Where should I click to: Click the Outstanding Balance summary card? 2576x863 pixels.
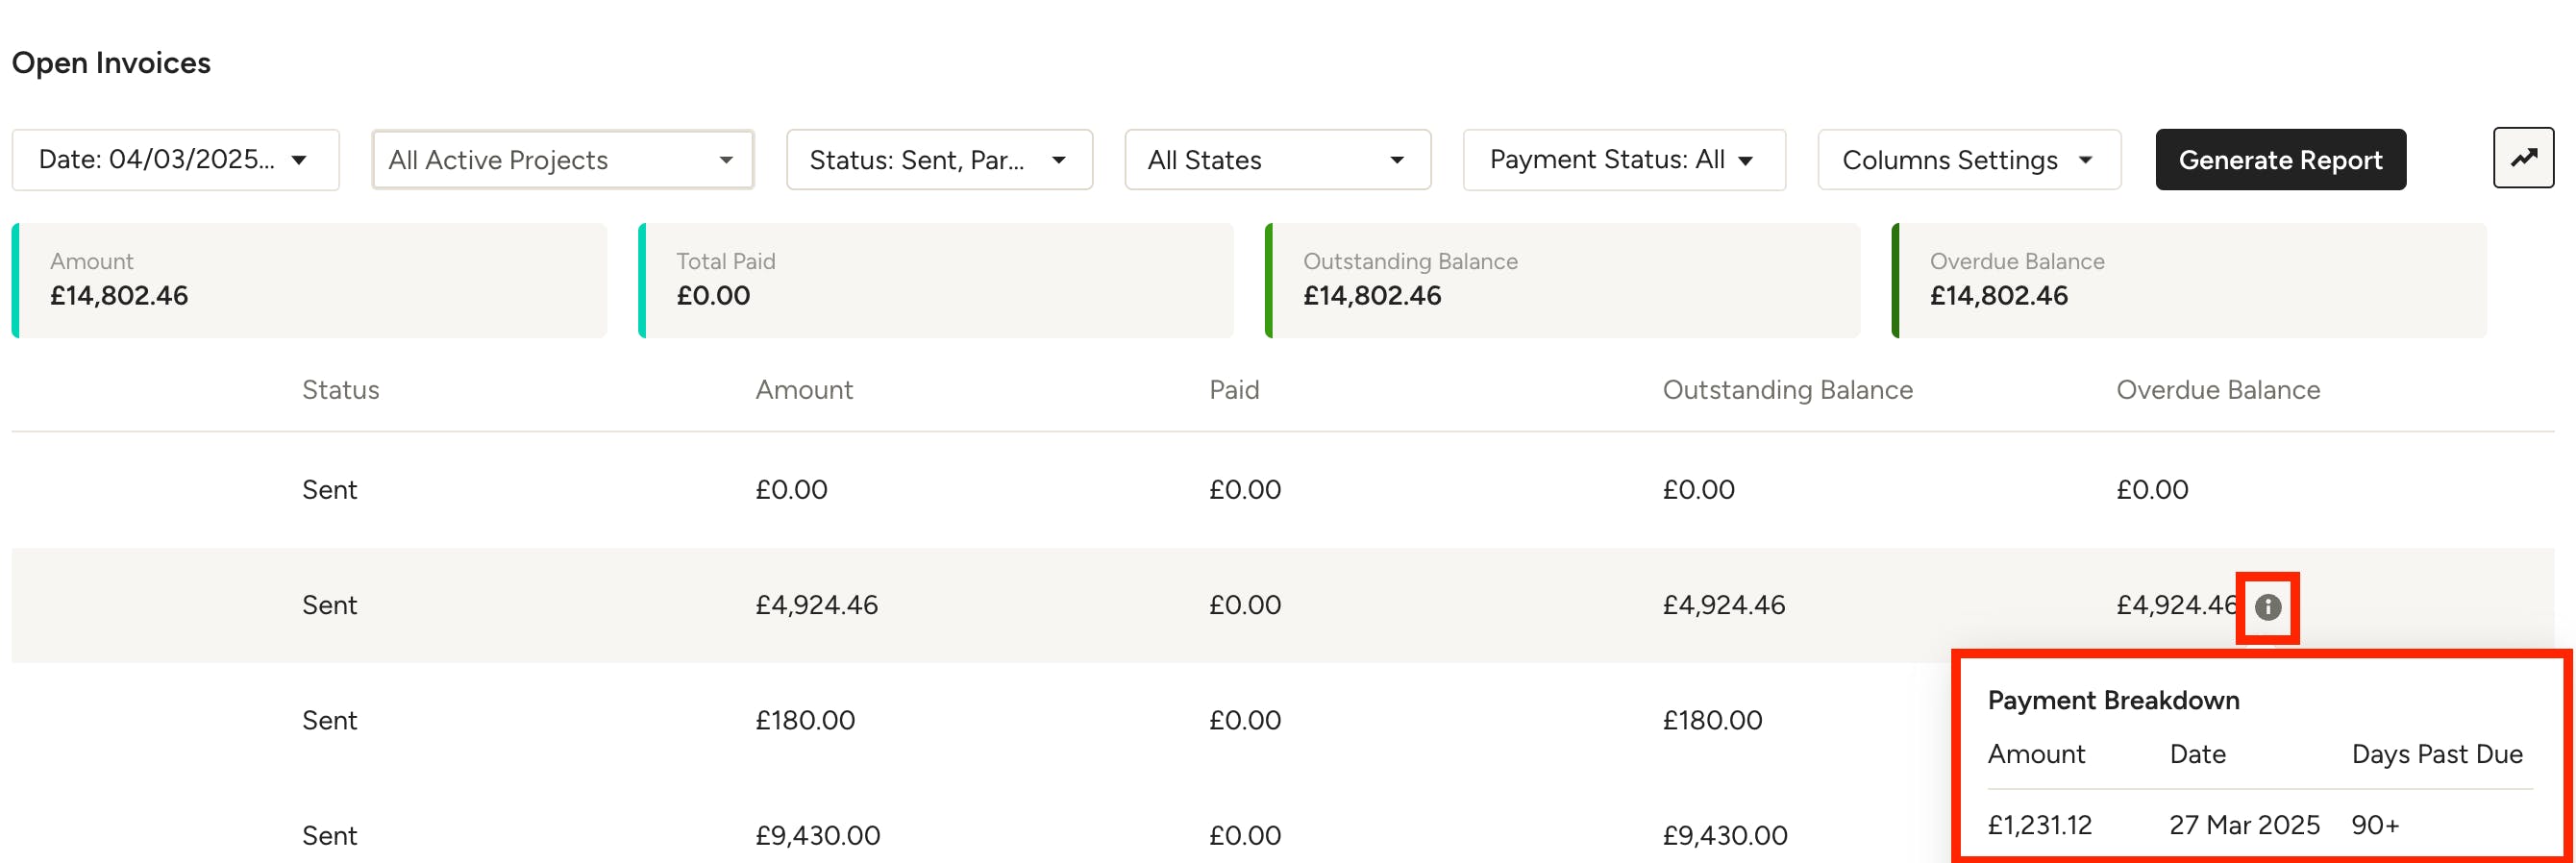[1562, 280]
